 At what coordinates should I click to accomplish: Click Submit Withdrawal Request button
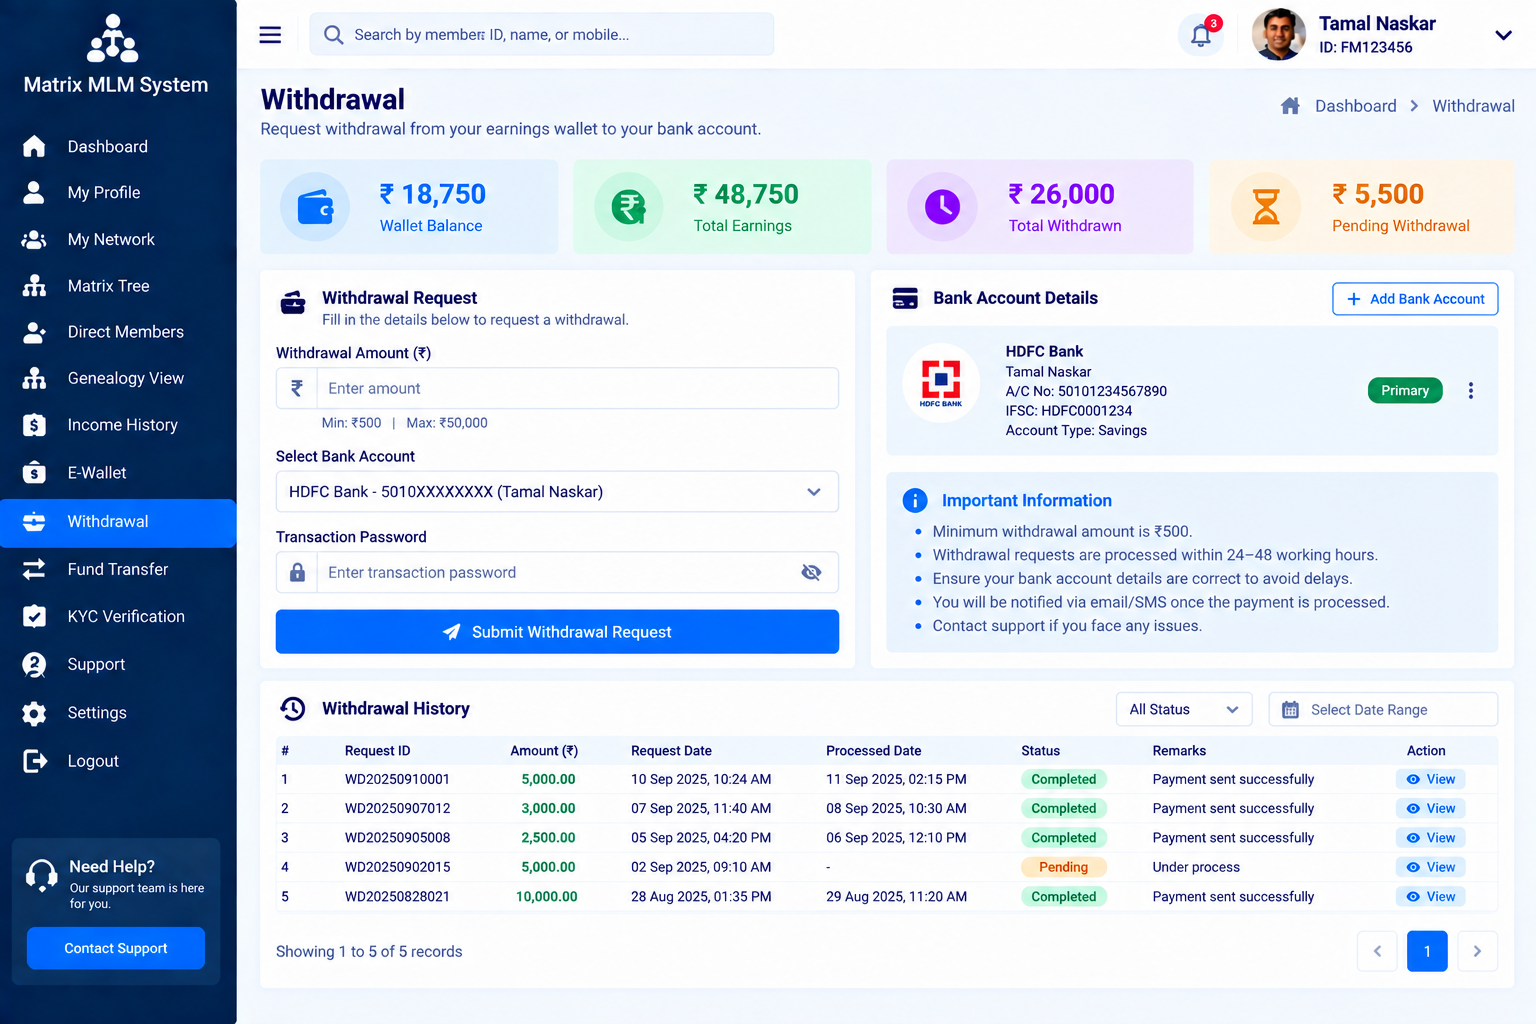(x=557, y=632)
